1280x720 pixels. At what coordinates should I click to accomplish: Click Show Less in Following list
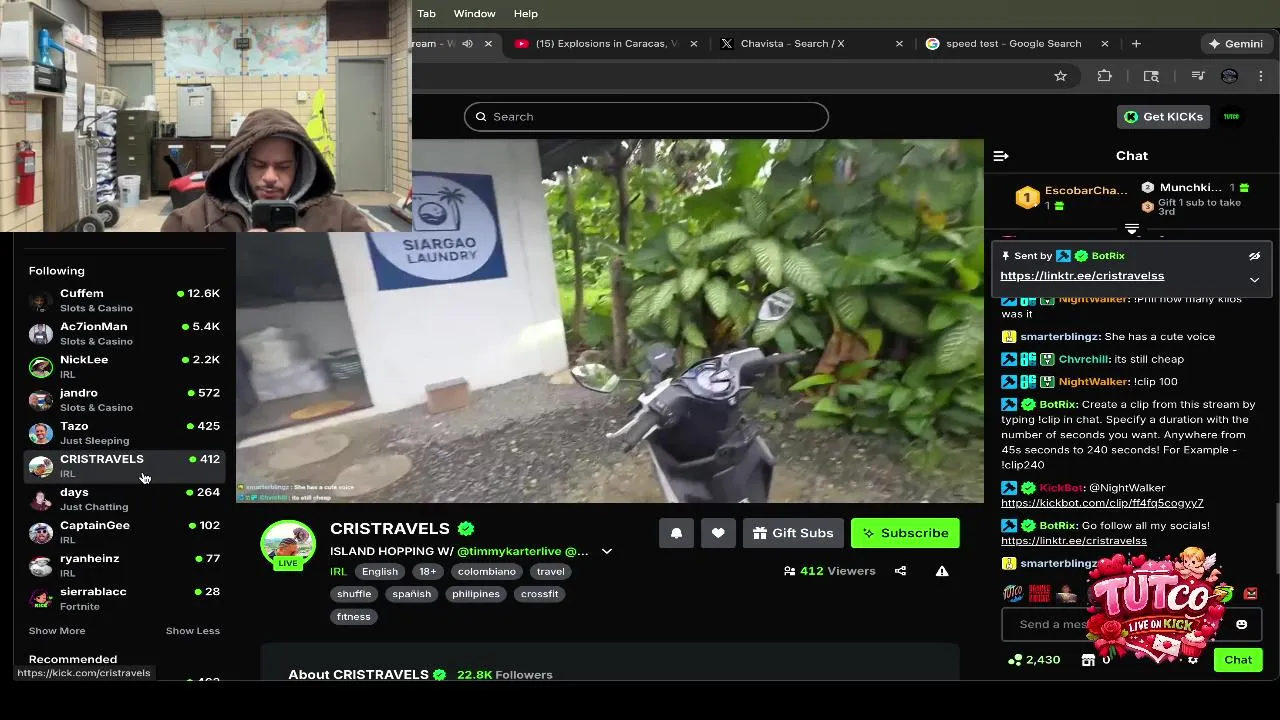[x=193, y=631]
